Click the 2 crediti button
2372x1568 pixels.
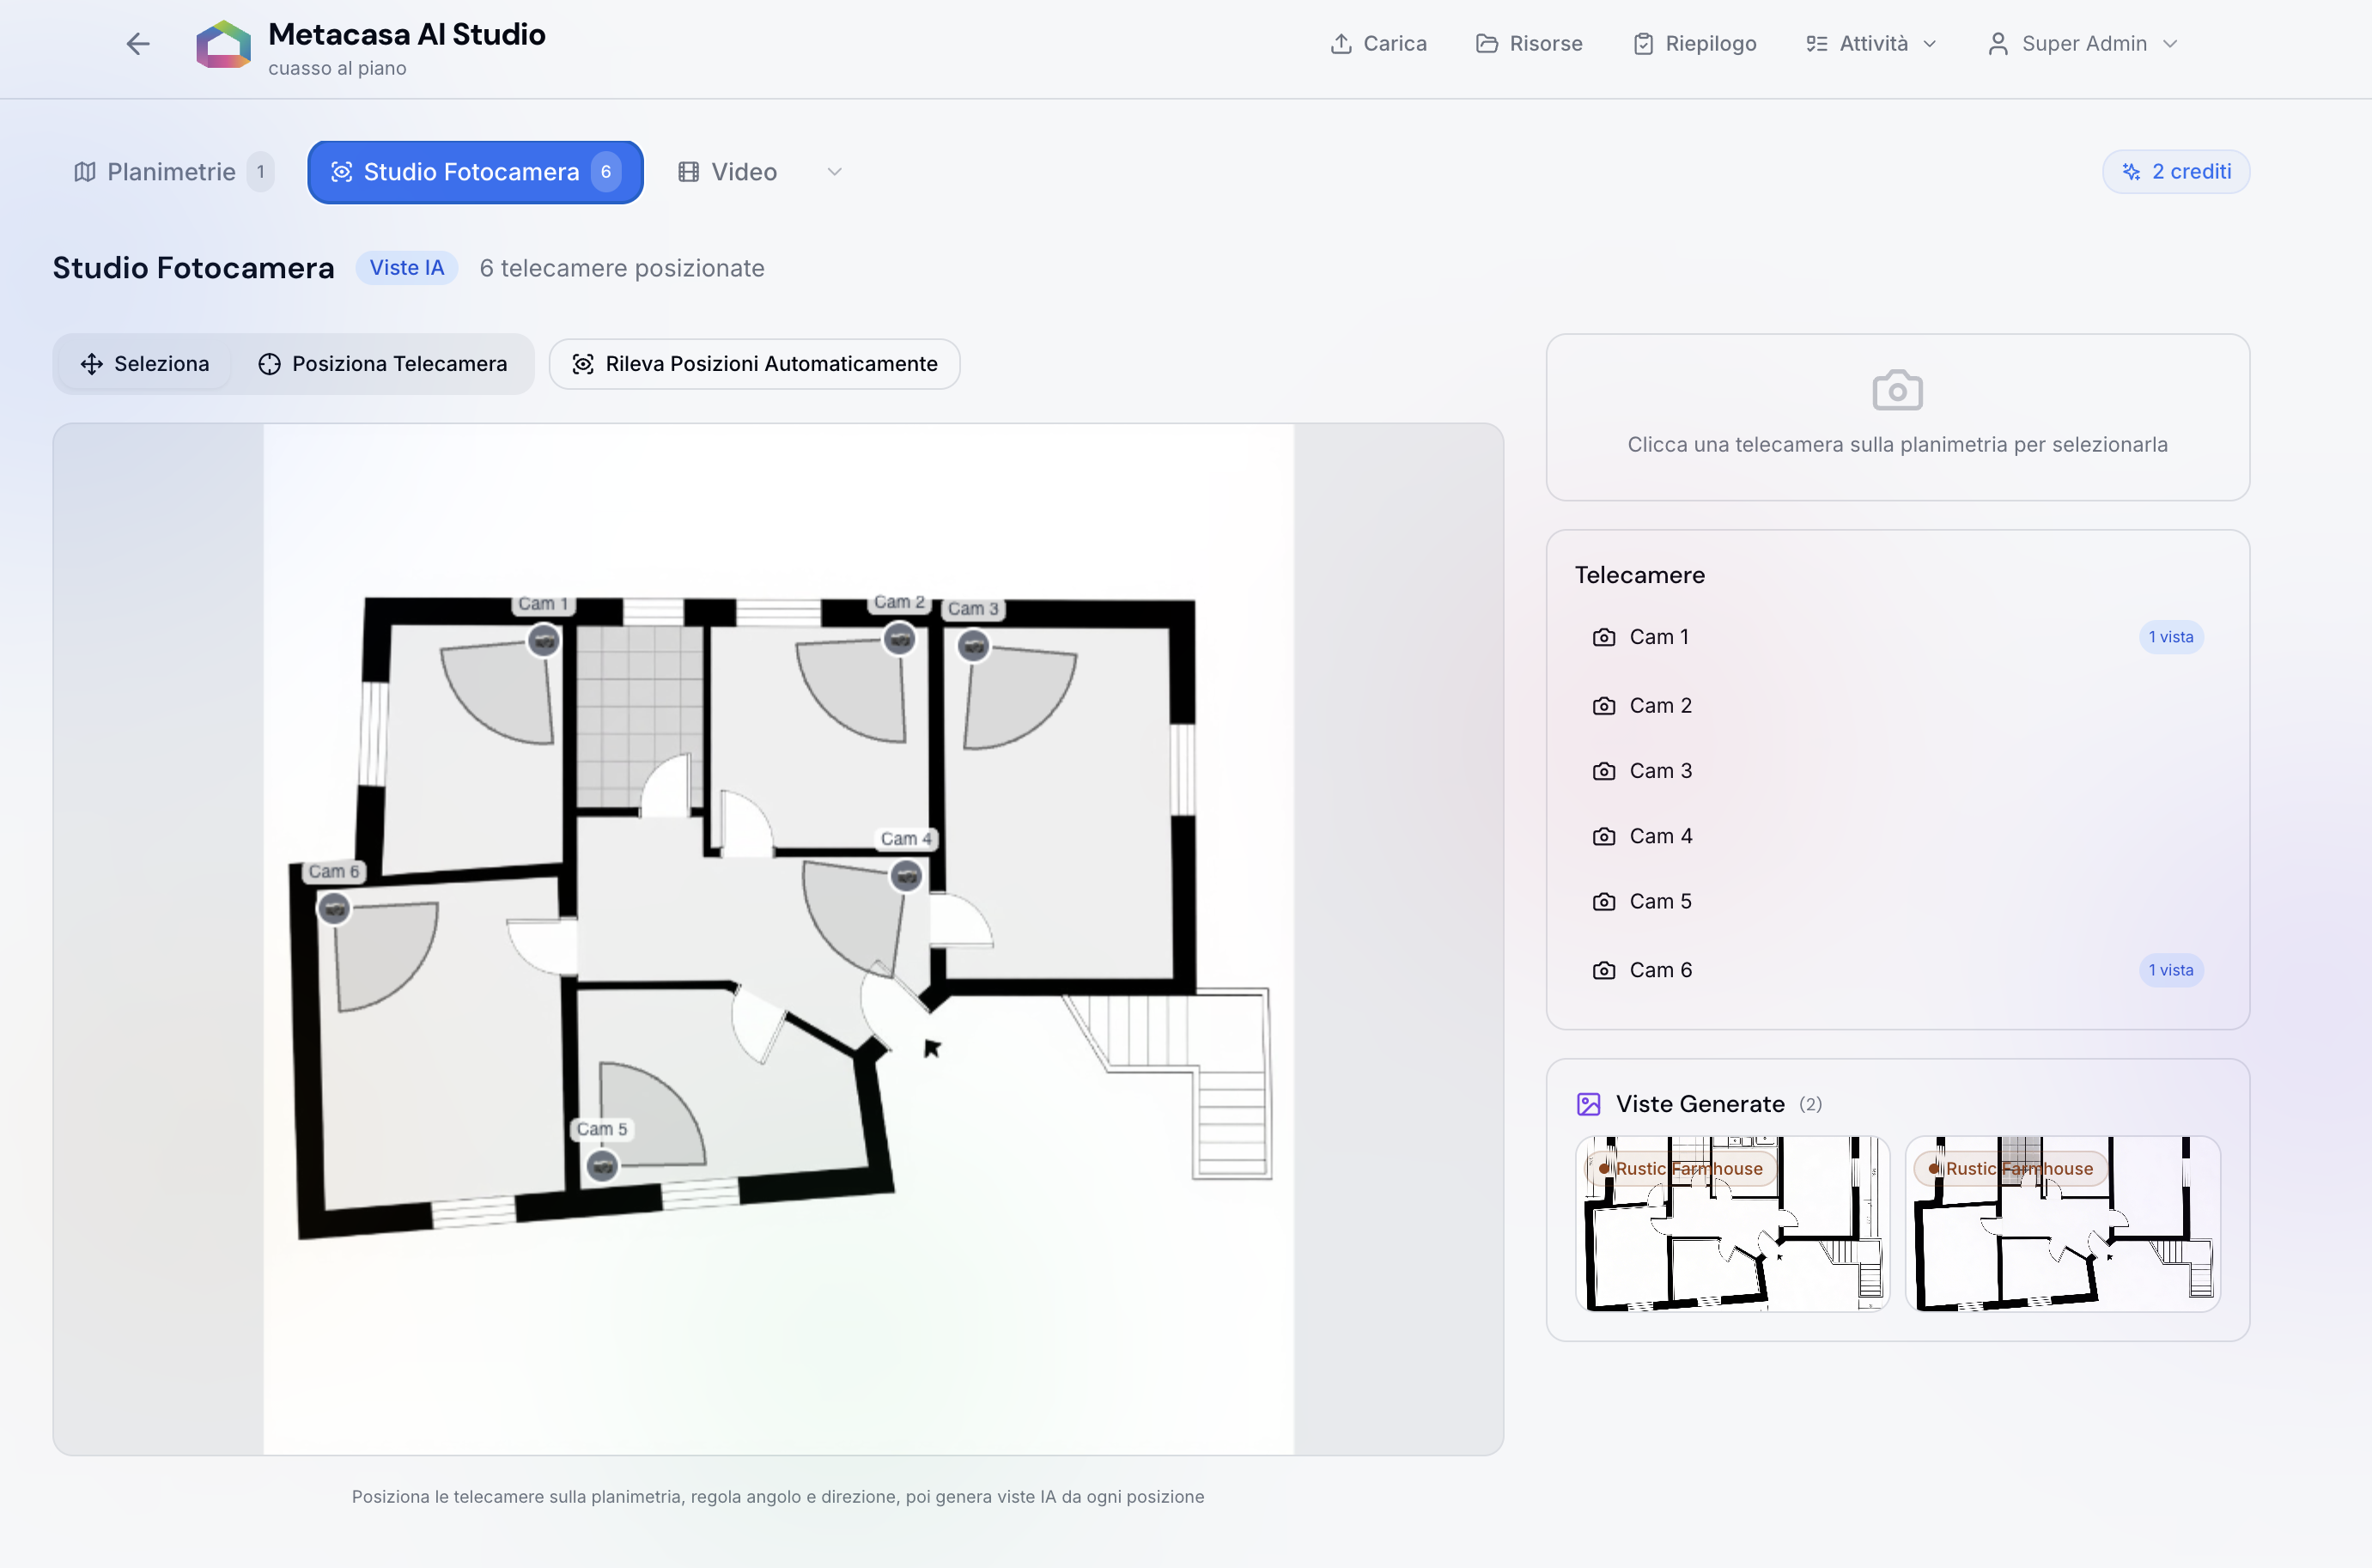point(2176,171)
